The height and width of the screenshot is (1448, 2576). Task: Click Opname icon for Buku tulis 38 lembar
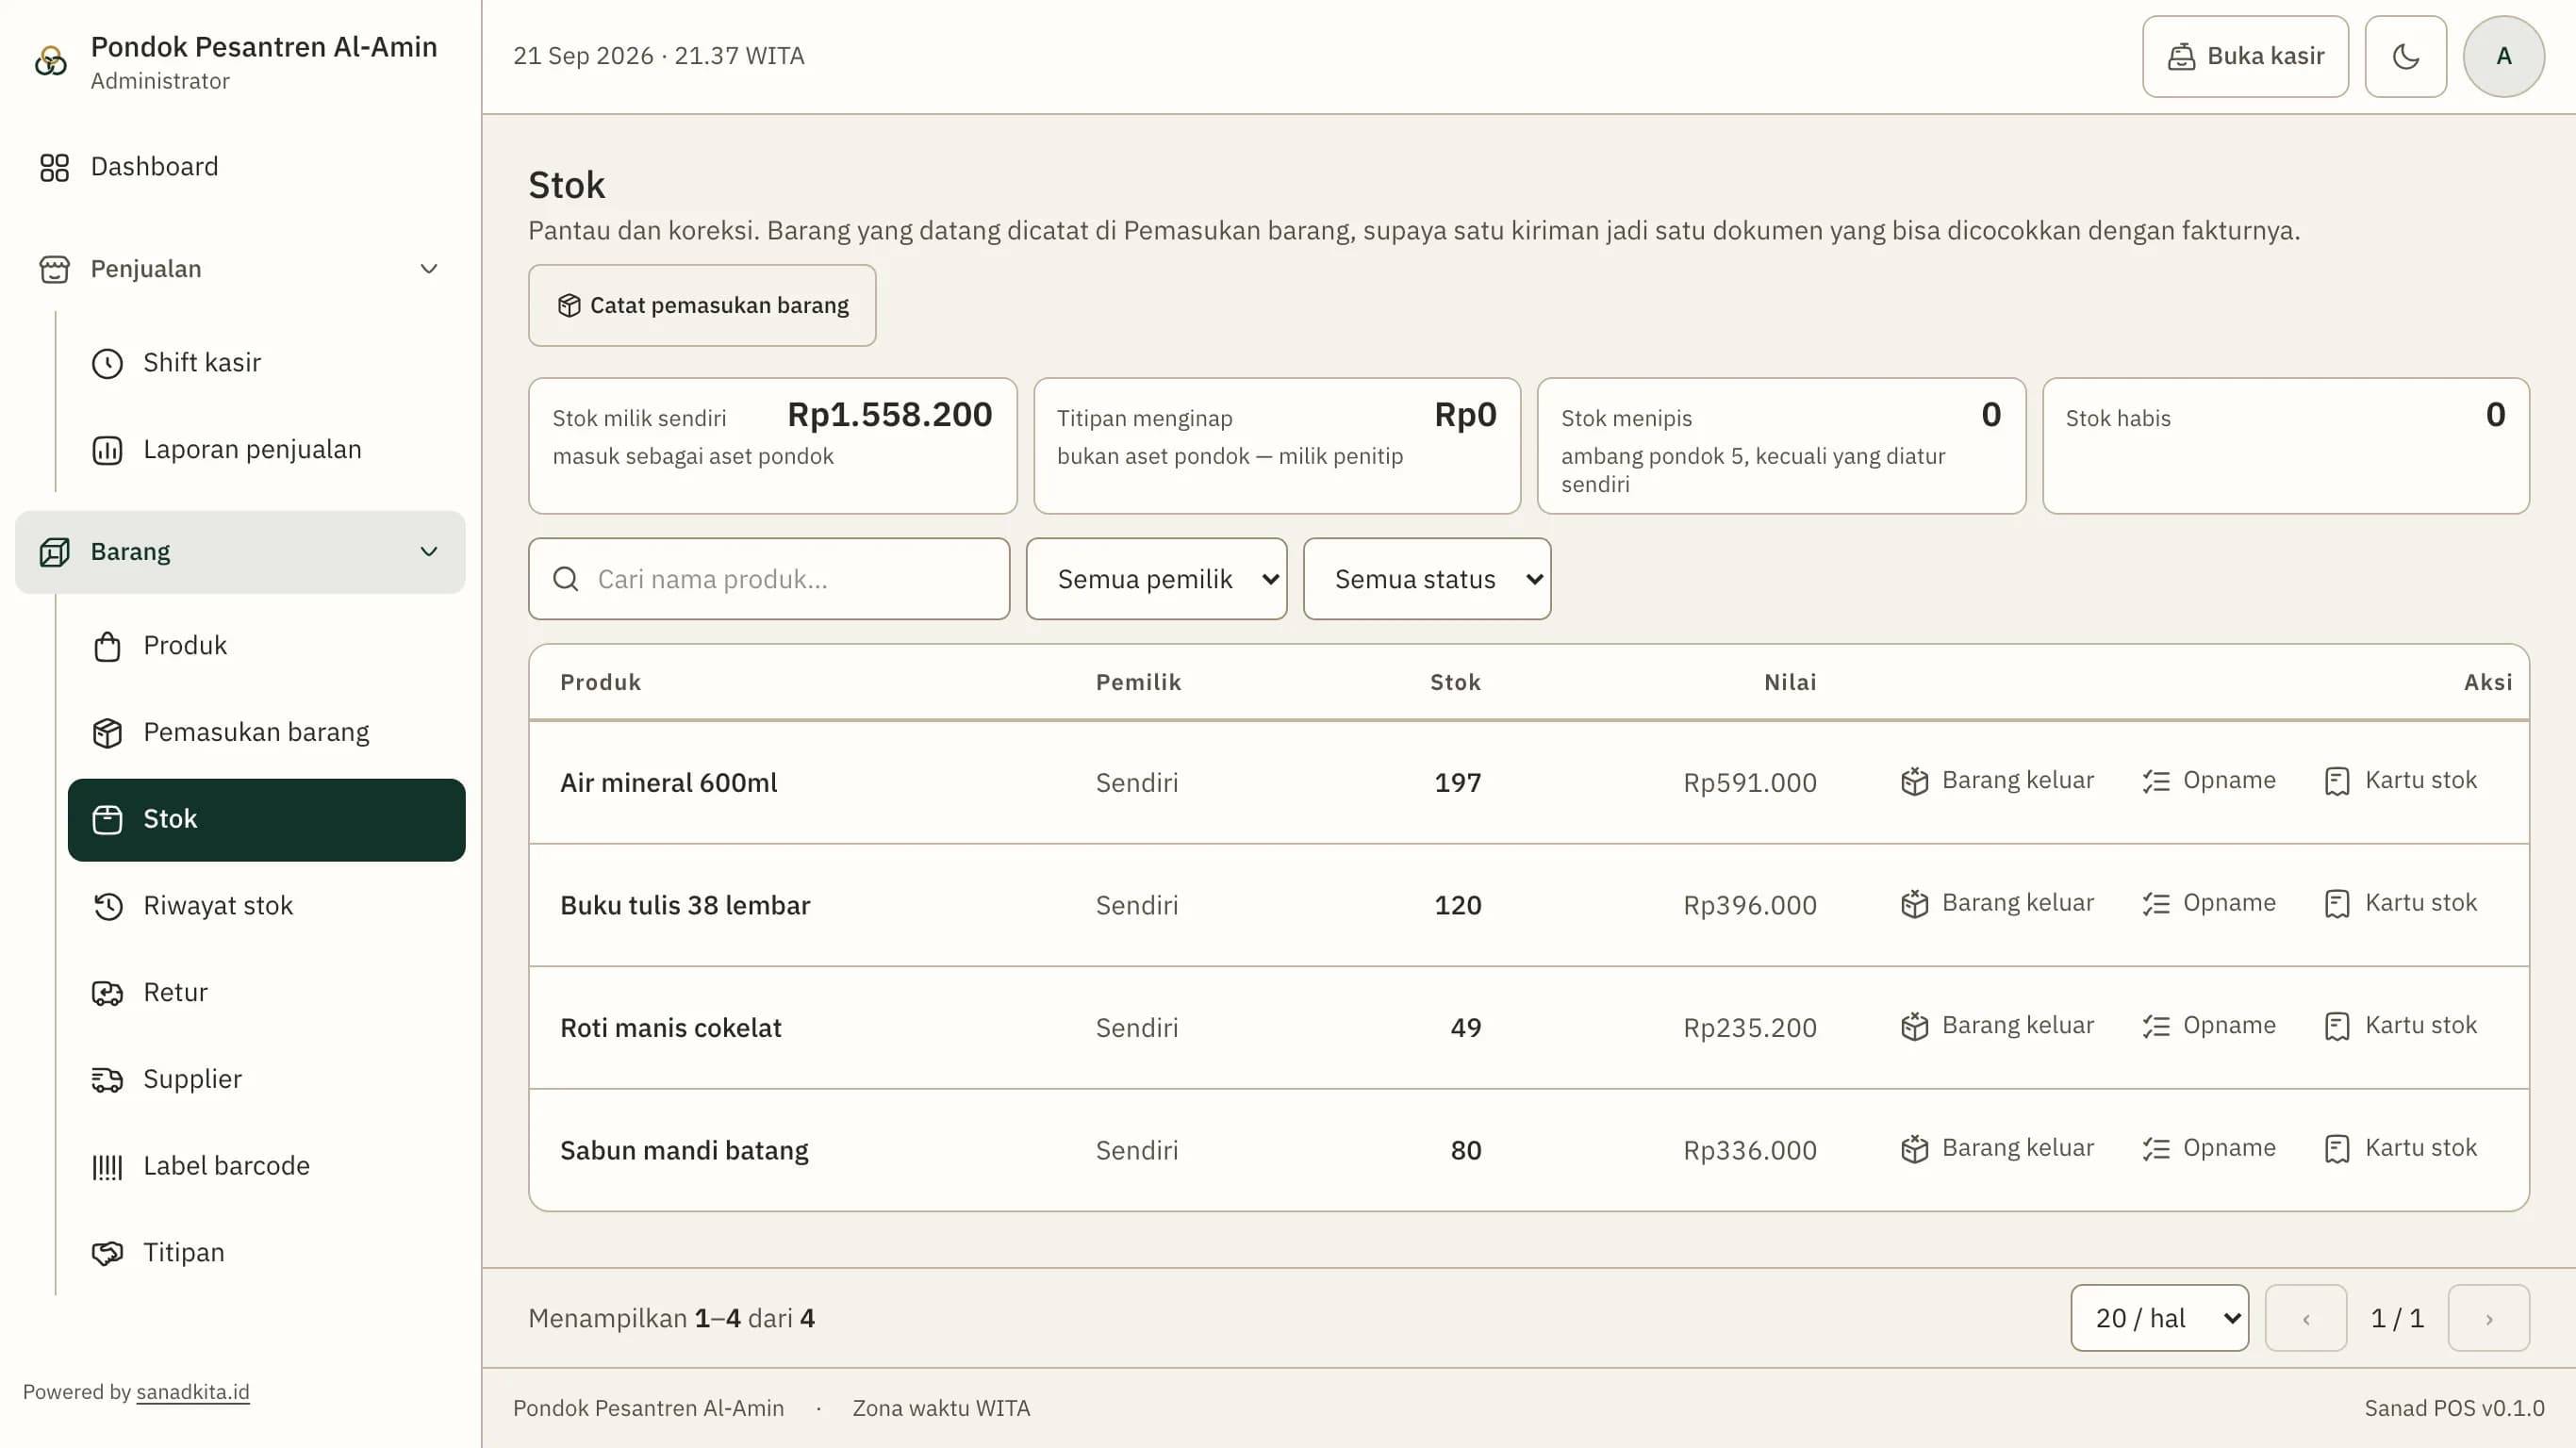tap(2156, 904)
